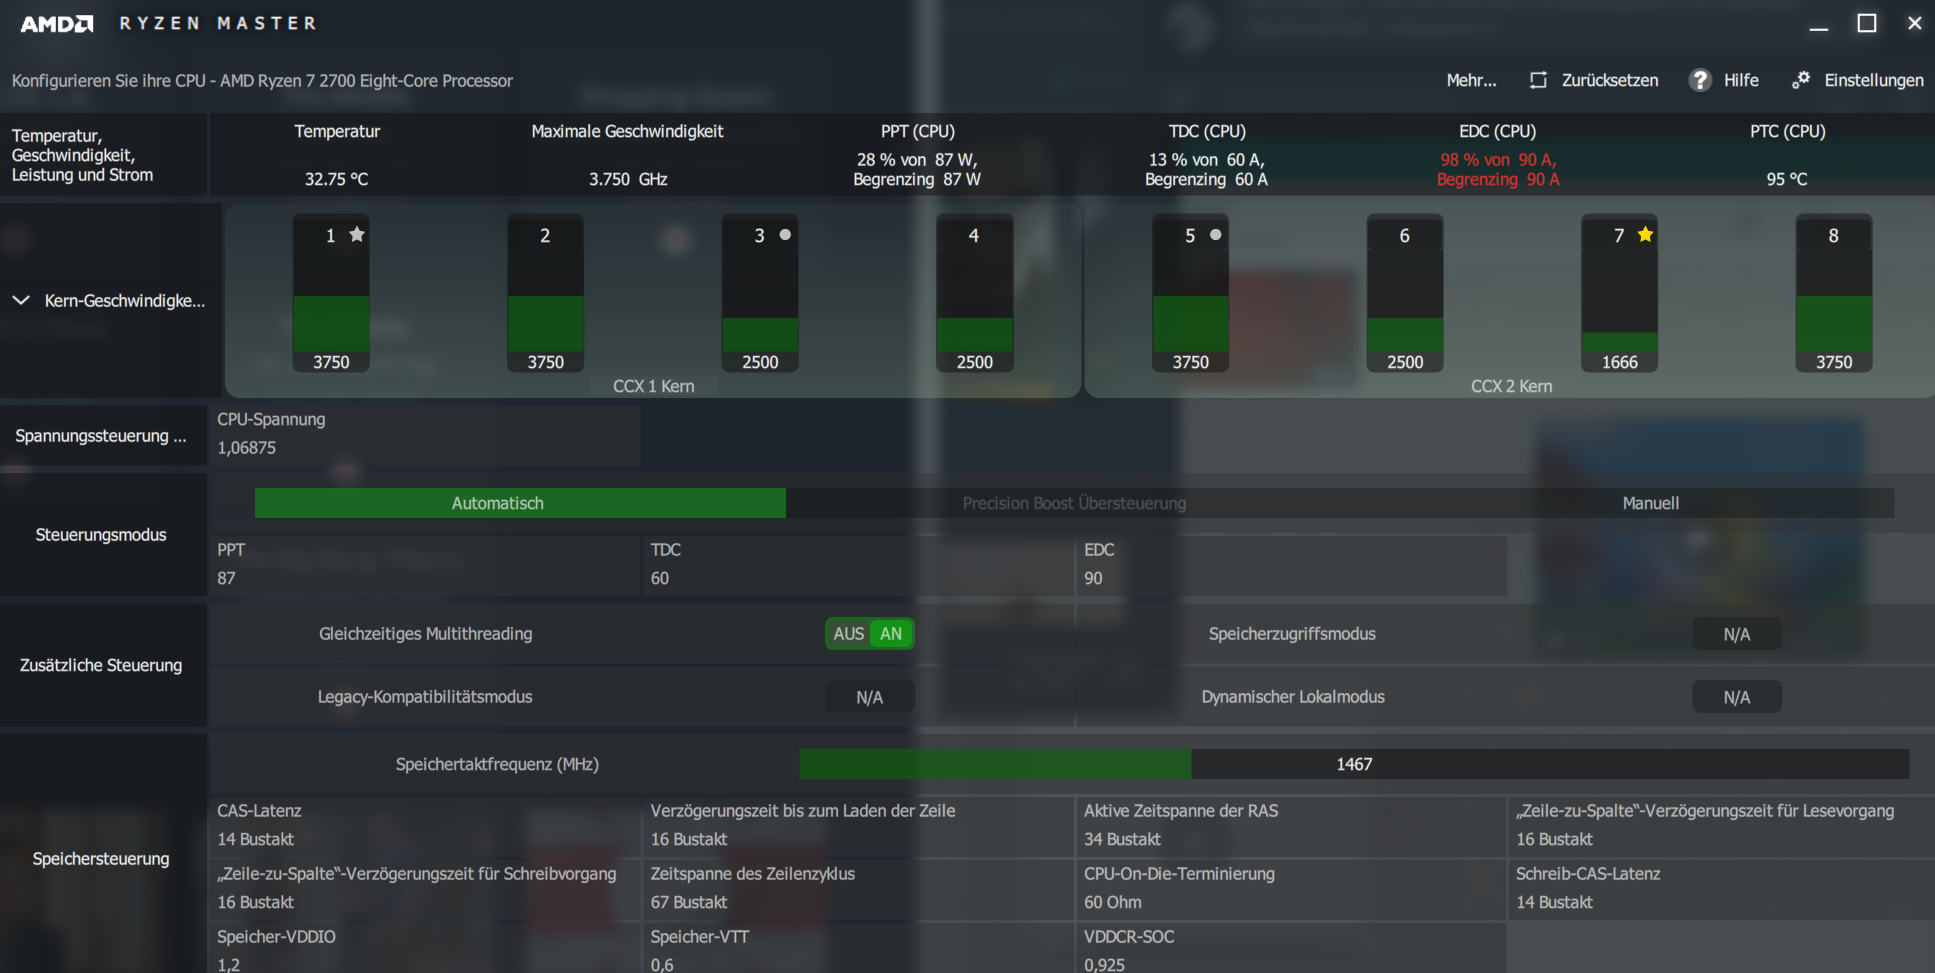Click the CCX 1 Kern label
This screenshot has width=1935, height=973.
653,386
